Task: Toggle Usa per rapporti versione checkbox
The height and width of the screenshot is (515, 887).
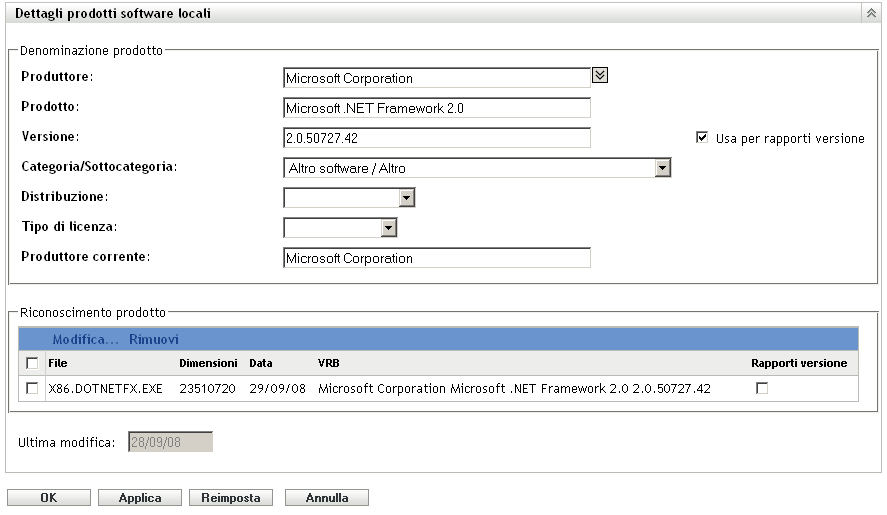Action: (702, 138)
